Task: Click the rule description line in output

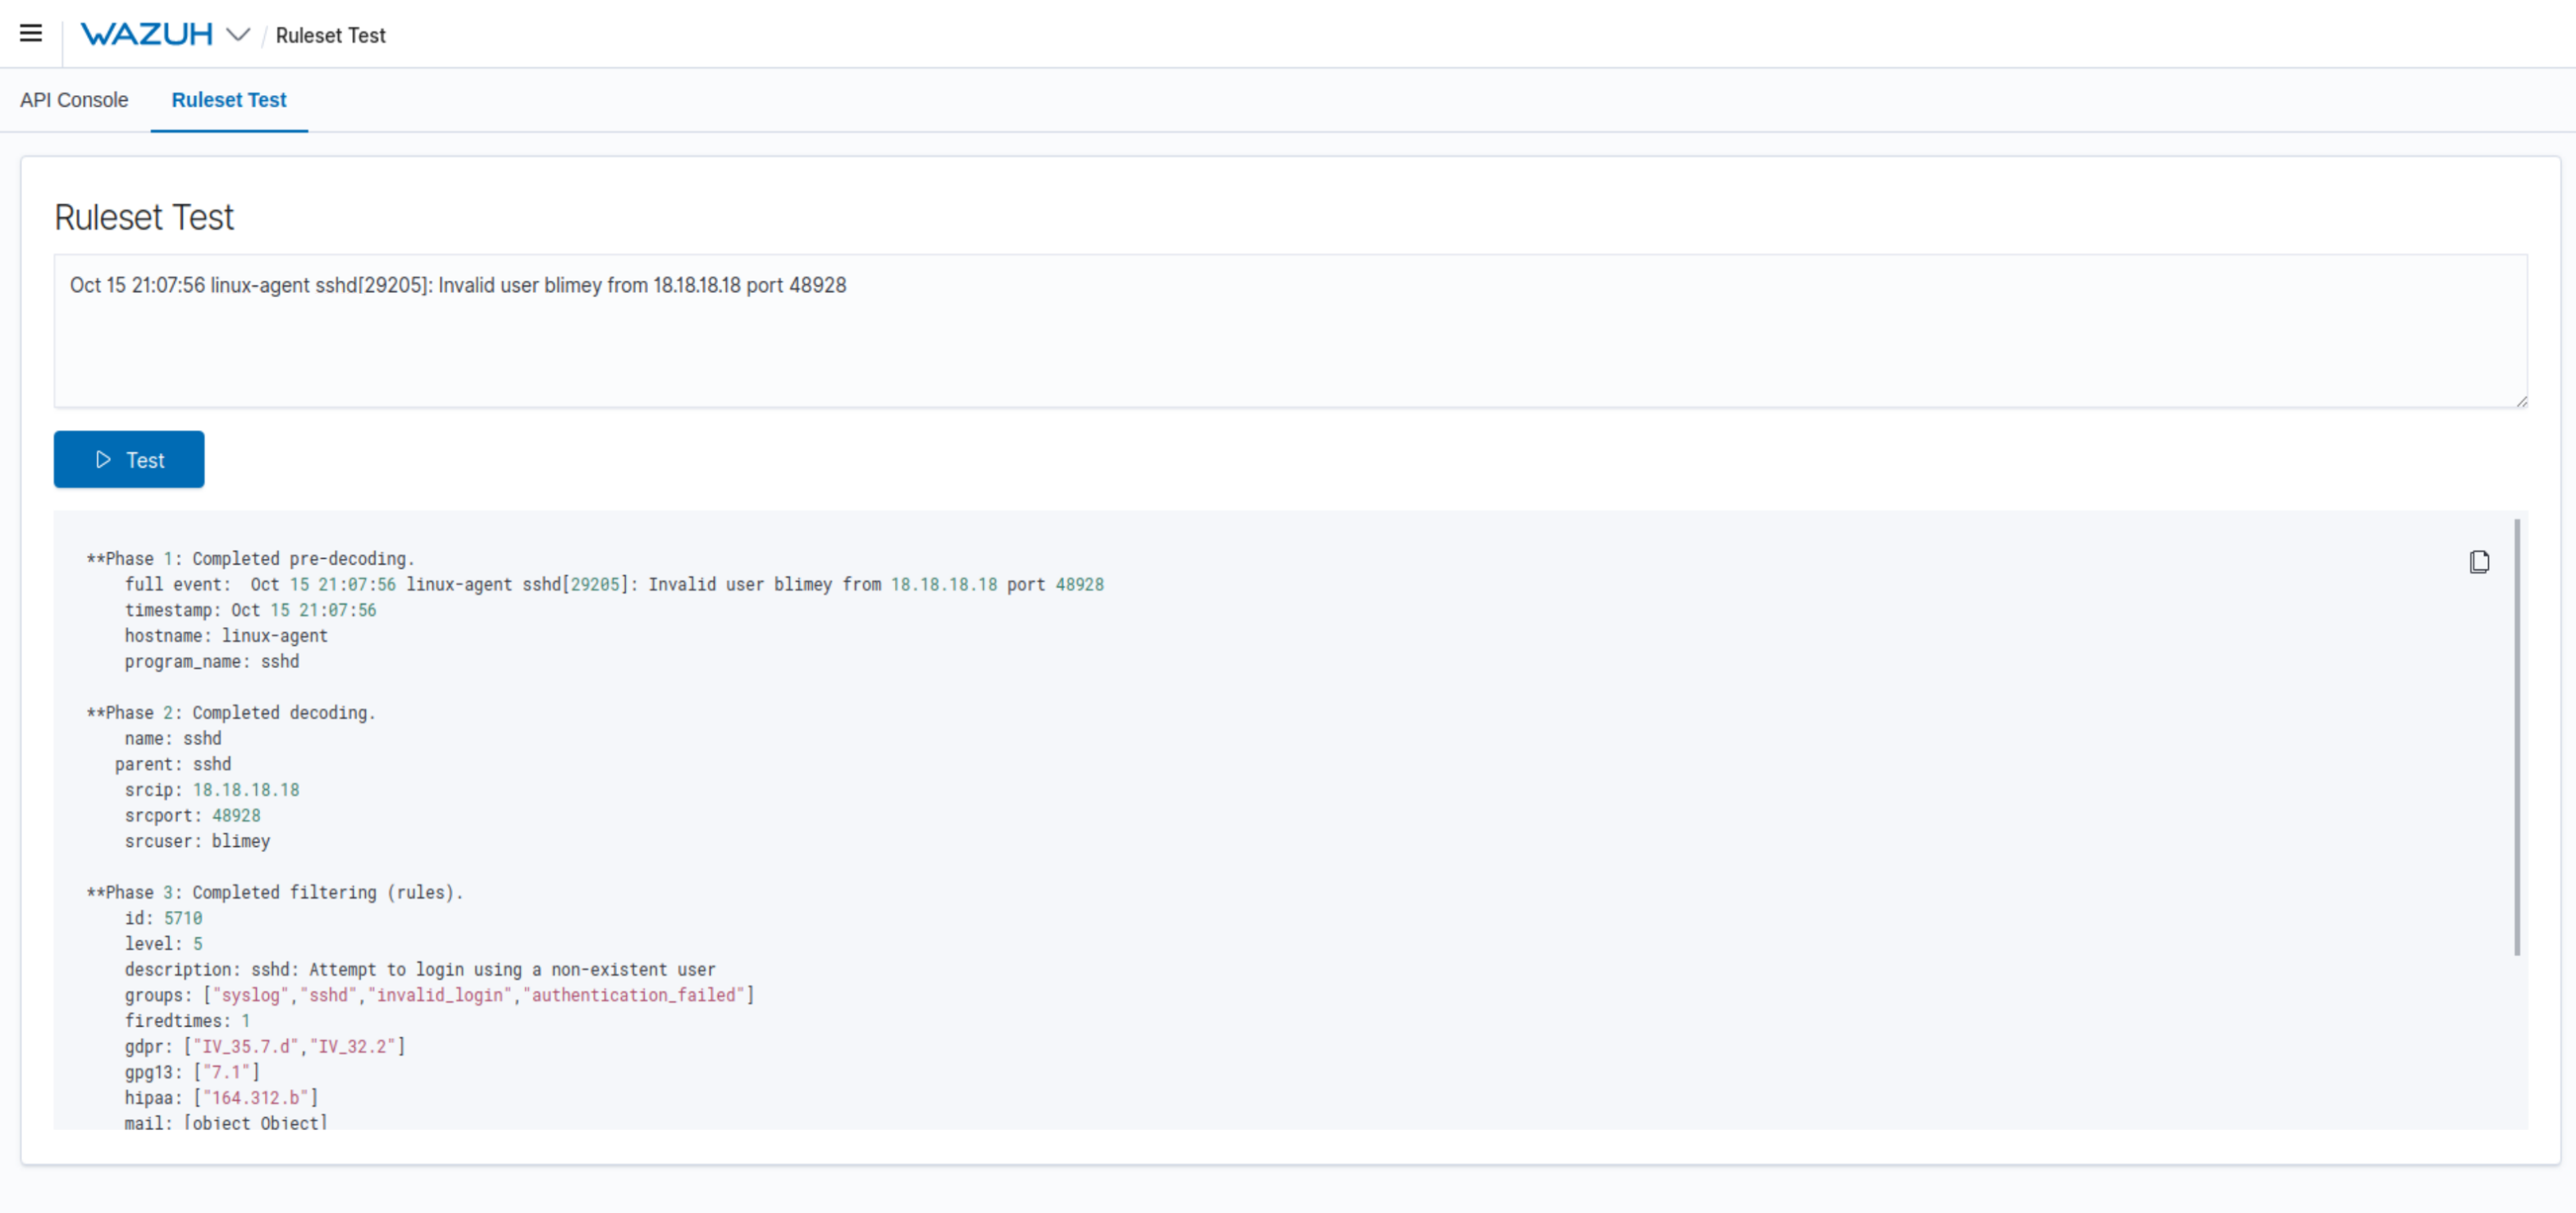Action: point(420,970)
